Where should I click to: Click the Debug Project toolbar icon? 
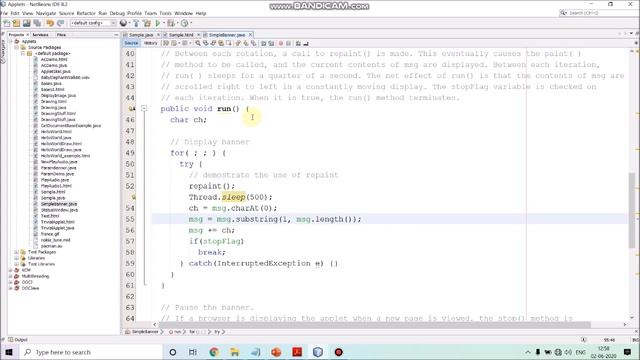click(x=171, y=23)
